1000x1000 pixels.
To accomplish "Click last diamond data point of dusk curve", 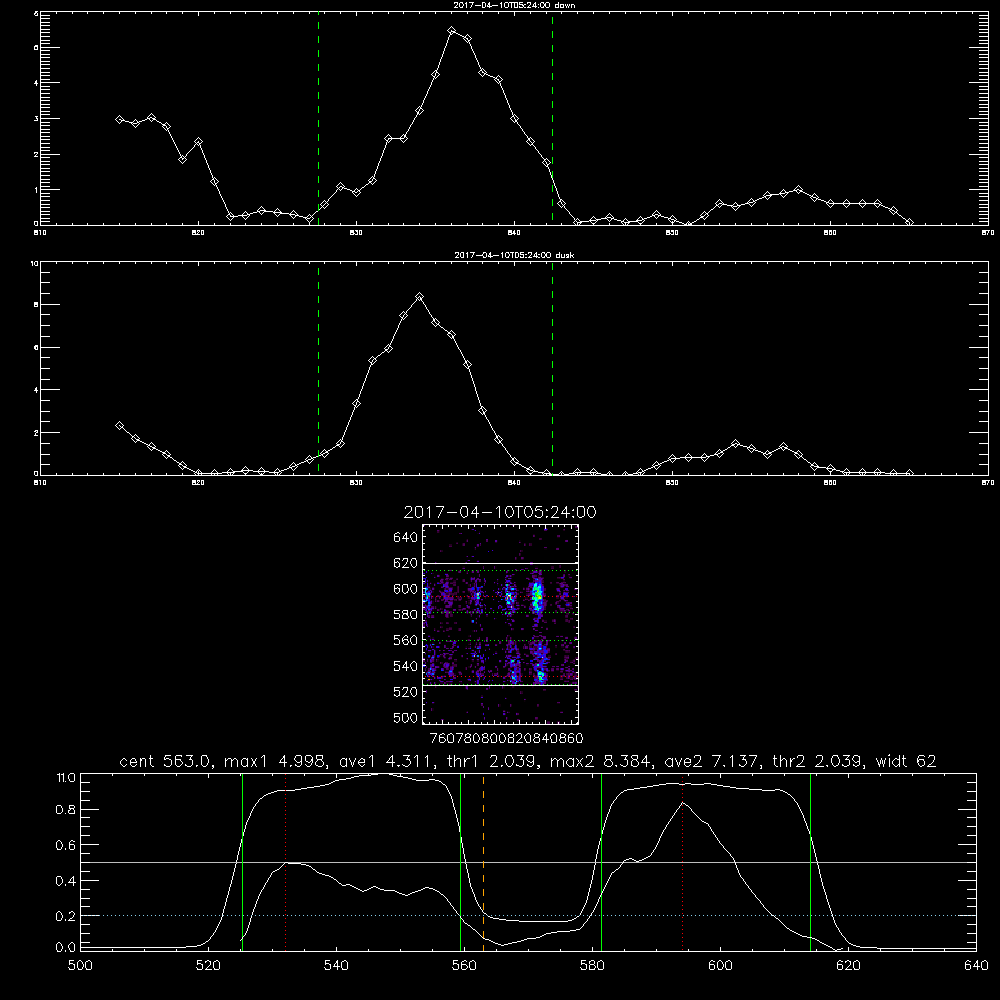I will 909,473.
